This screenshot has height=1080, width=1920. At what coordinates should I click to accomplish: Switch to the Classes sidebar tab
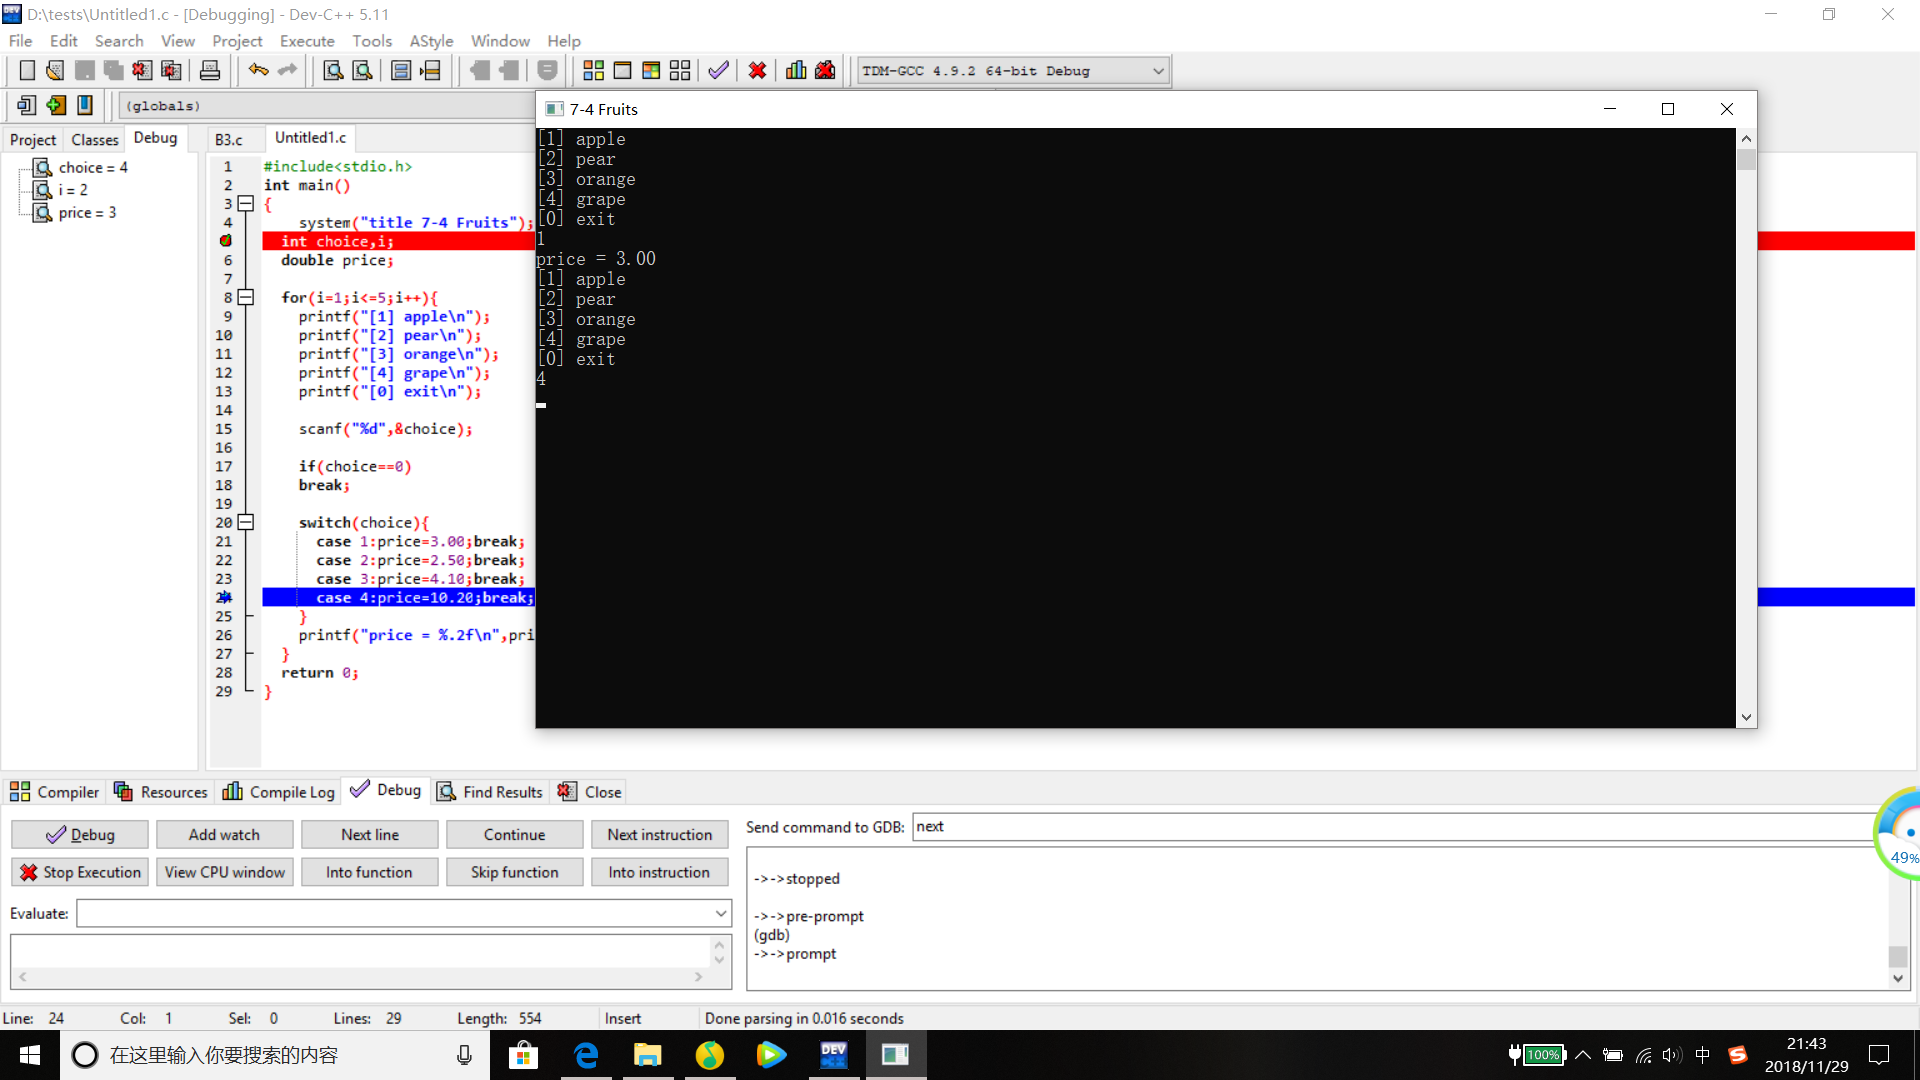coord(95,139)
